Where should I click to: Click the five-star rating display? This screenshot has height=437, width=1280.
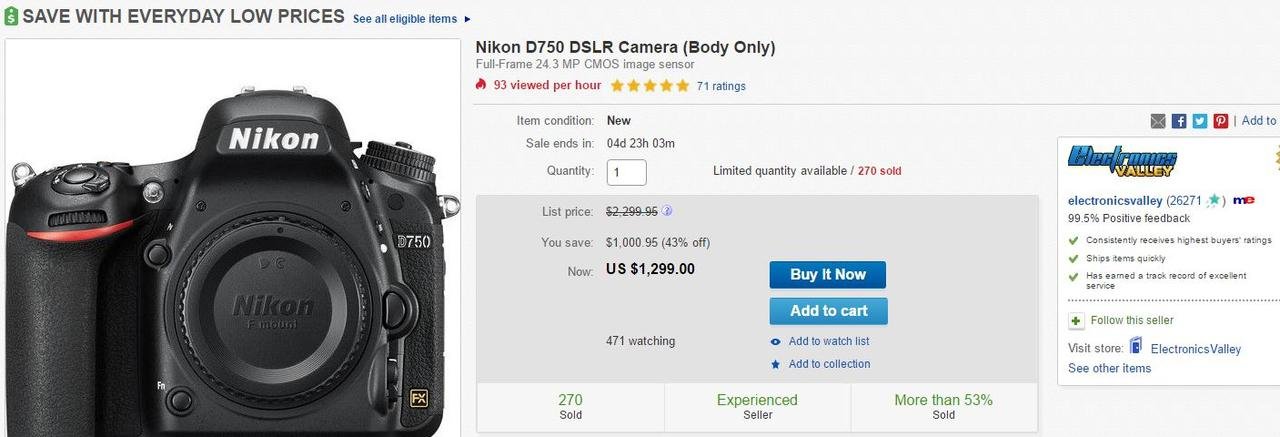pyautogui.click(x=649, y=86)
